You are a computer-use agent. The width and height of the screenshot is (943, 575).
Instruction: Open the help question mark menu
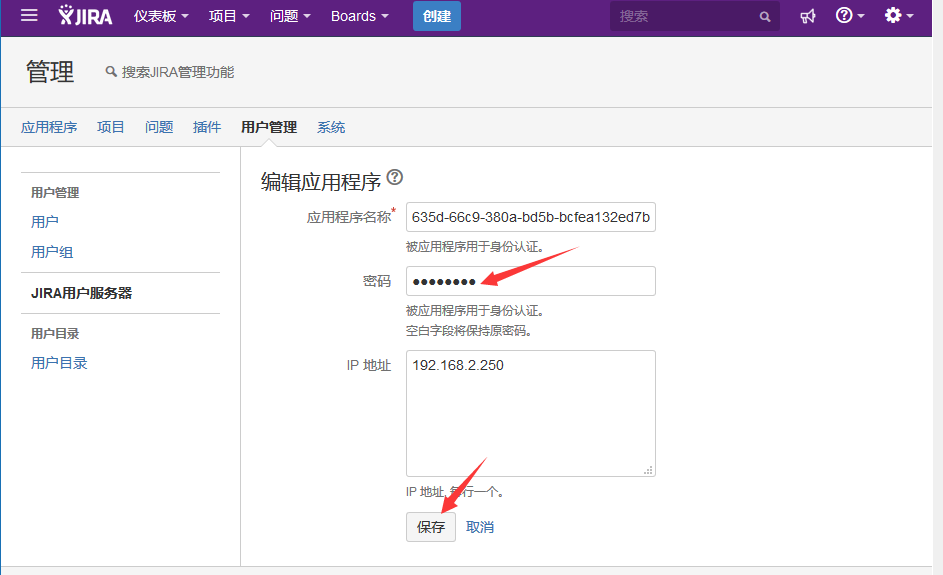coord(850,16)
